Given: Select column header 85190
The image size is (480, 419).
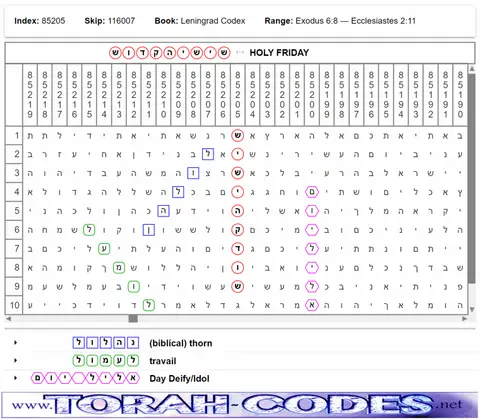Looking at the screenshot, I should point(460,95).
